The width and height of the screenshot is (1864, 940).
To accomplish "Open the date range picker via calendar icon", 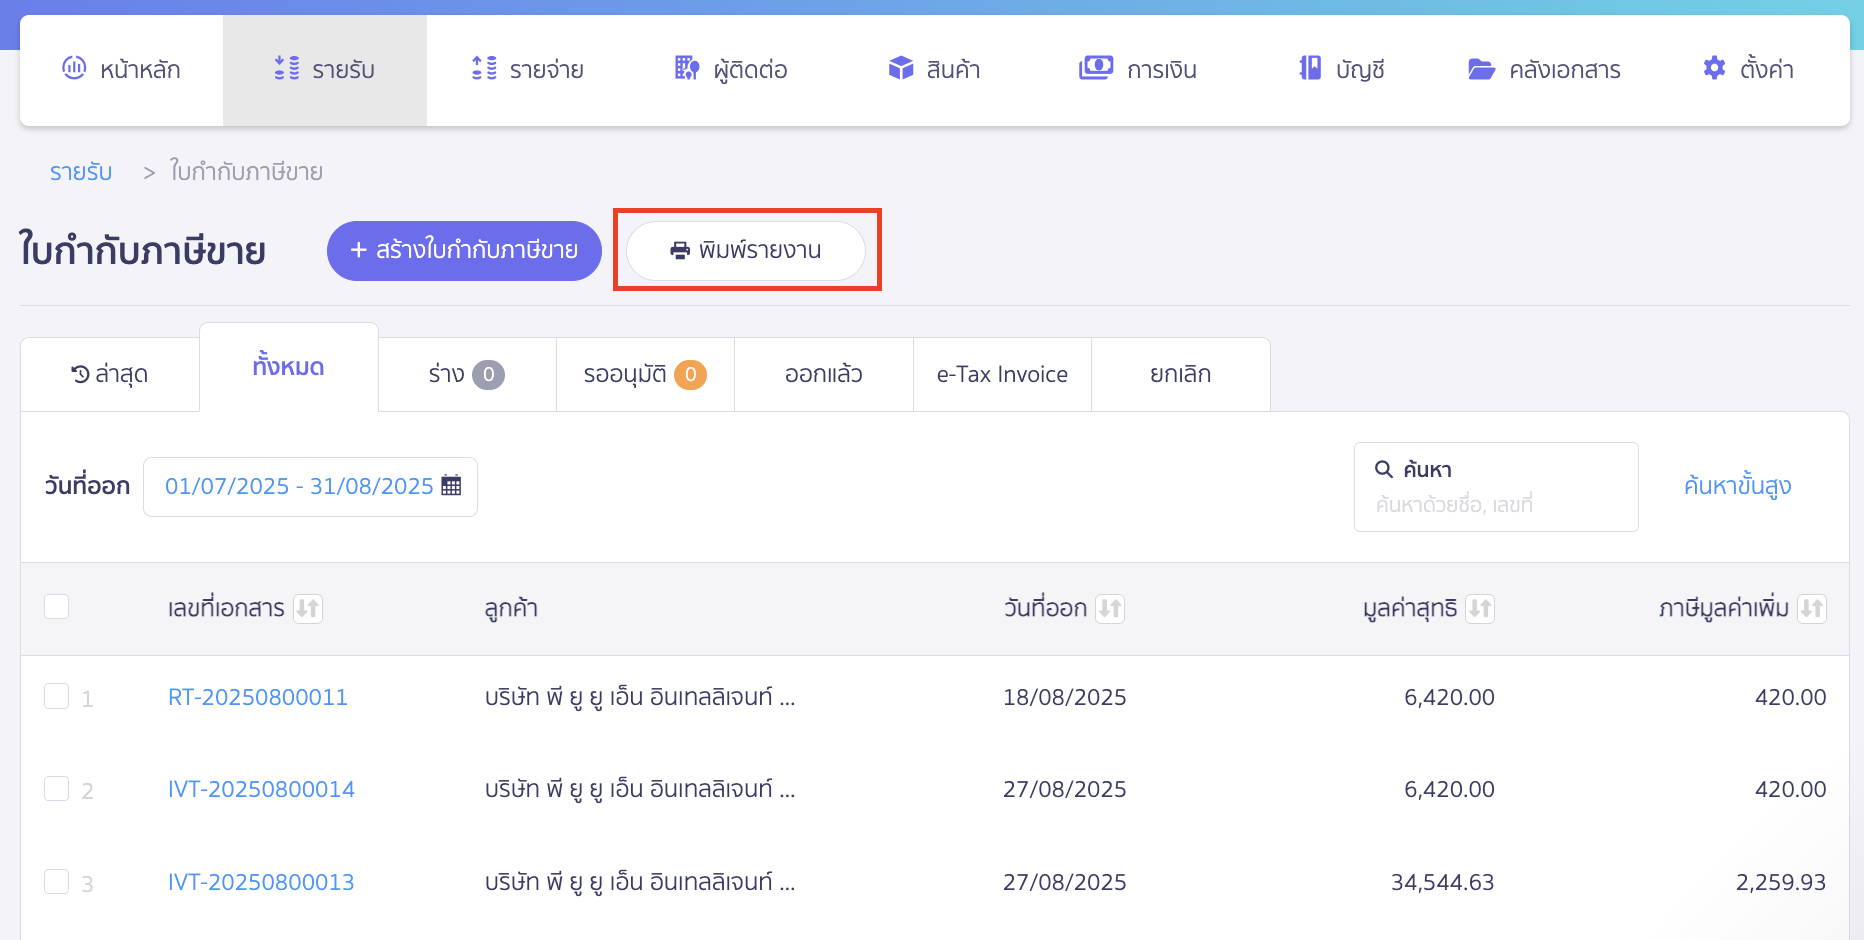I will (x=451, y=485).
